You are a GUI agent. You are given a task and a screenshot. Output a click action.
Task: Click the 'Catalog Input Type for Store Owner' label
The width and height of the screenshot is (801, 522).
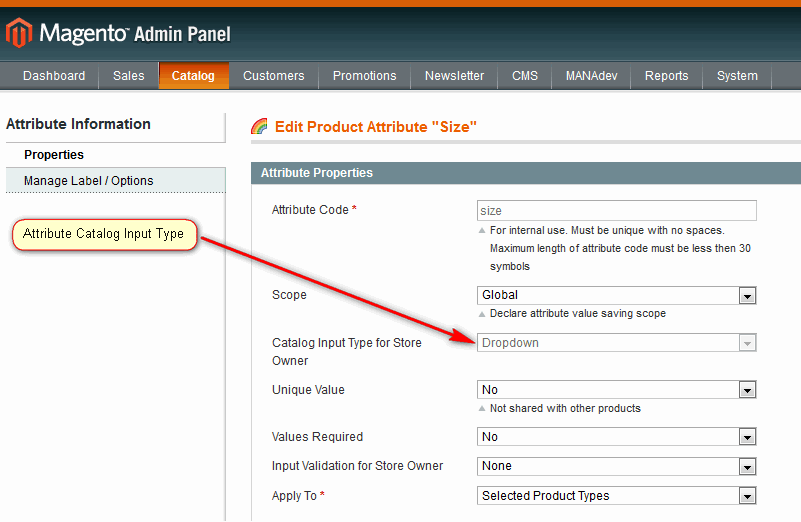tap(347, 351)
